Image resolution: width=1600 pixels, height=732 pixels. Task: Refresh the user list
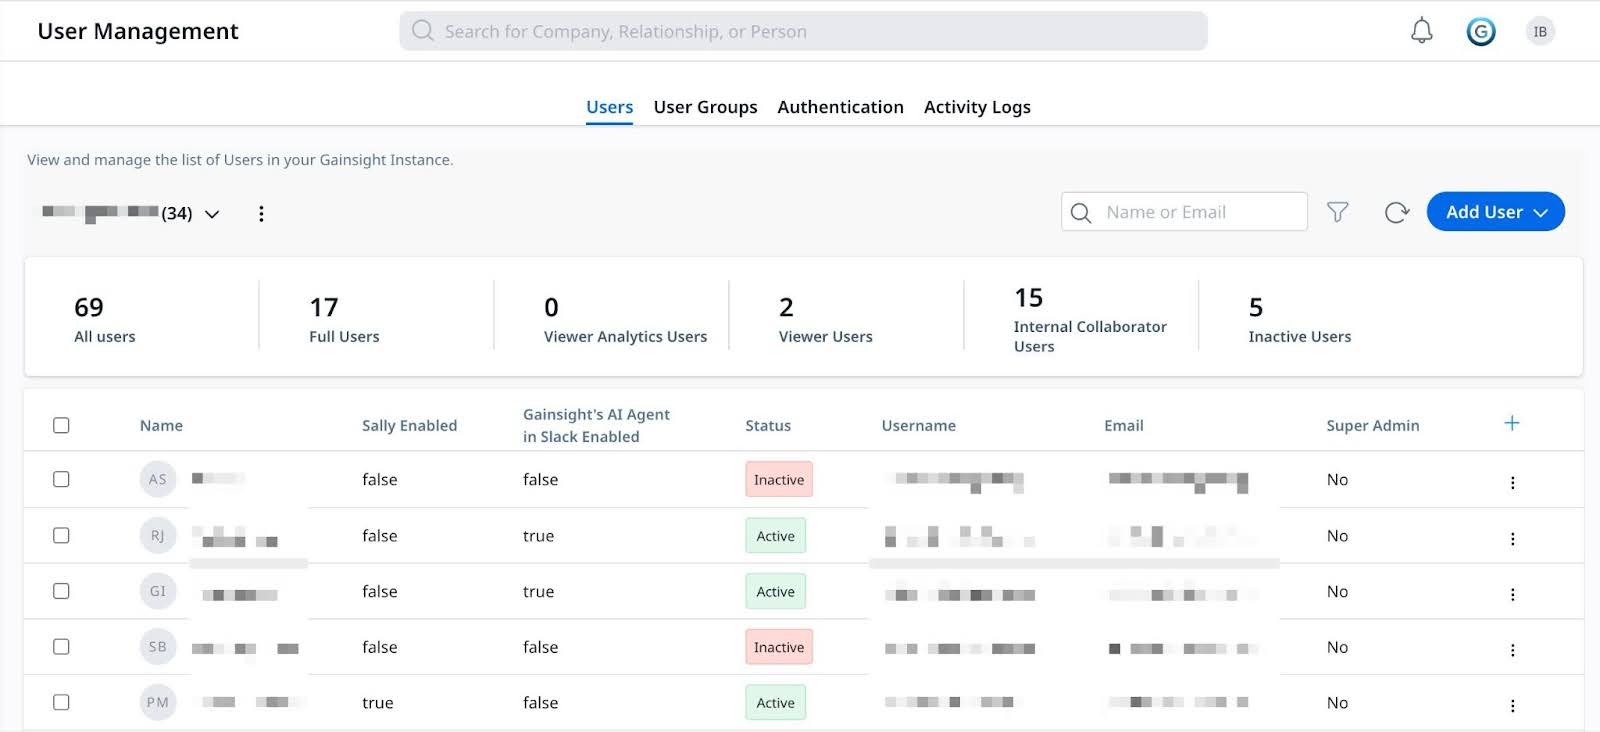click(x=1396, y=212)
